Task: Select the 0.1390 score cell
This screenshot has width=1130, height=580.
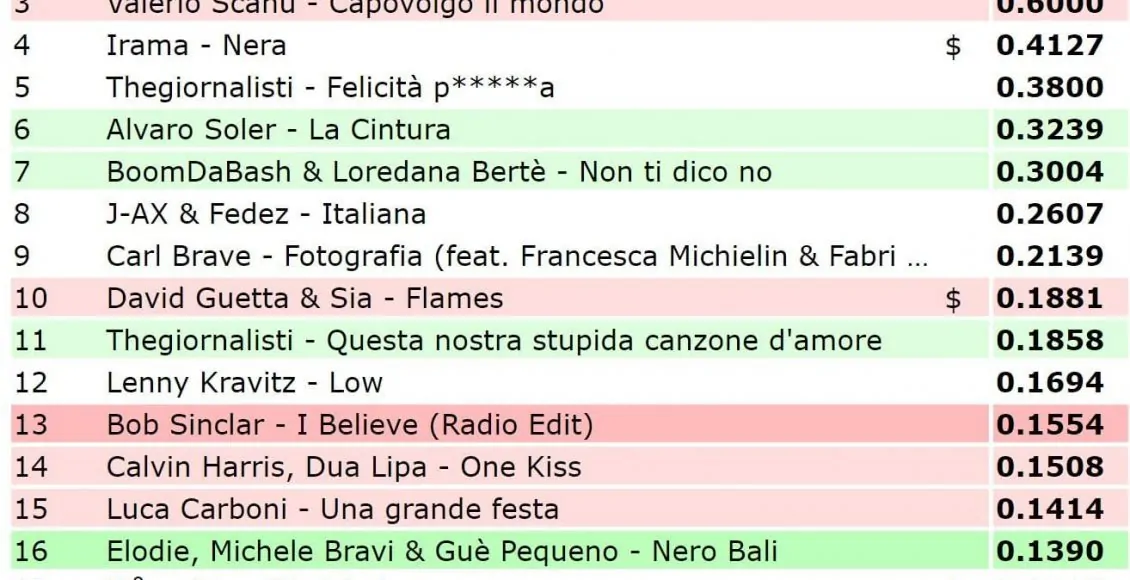Action: (1049, 551)
